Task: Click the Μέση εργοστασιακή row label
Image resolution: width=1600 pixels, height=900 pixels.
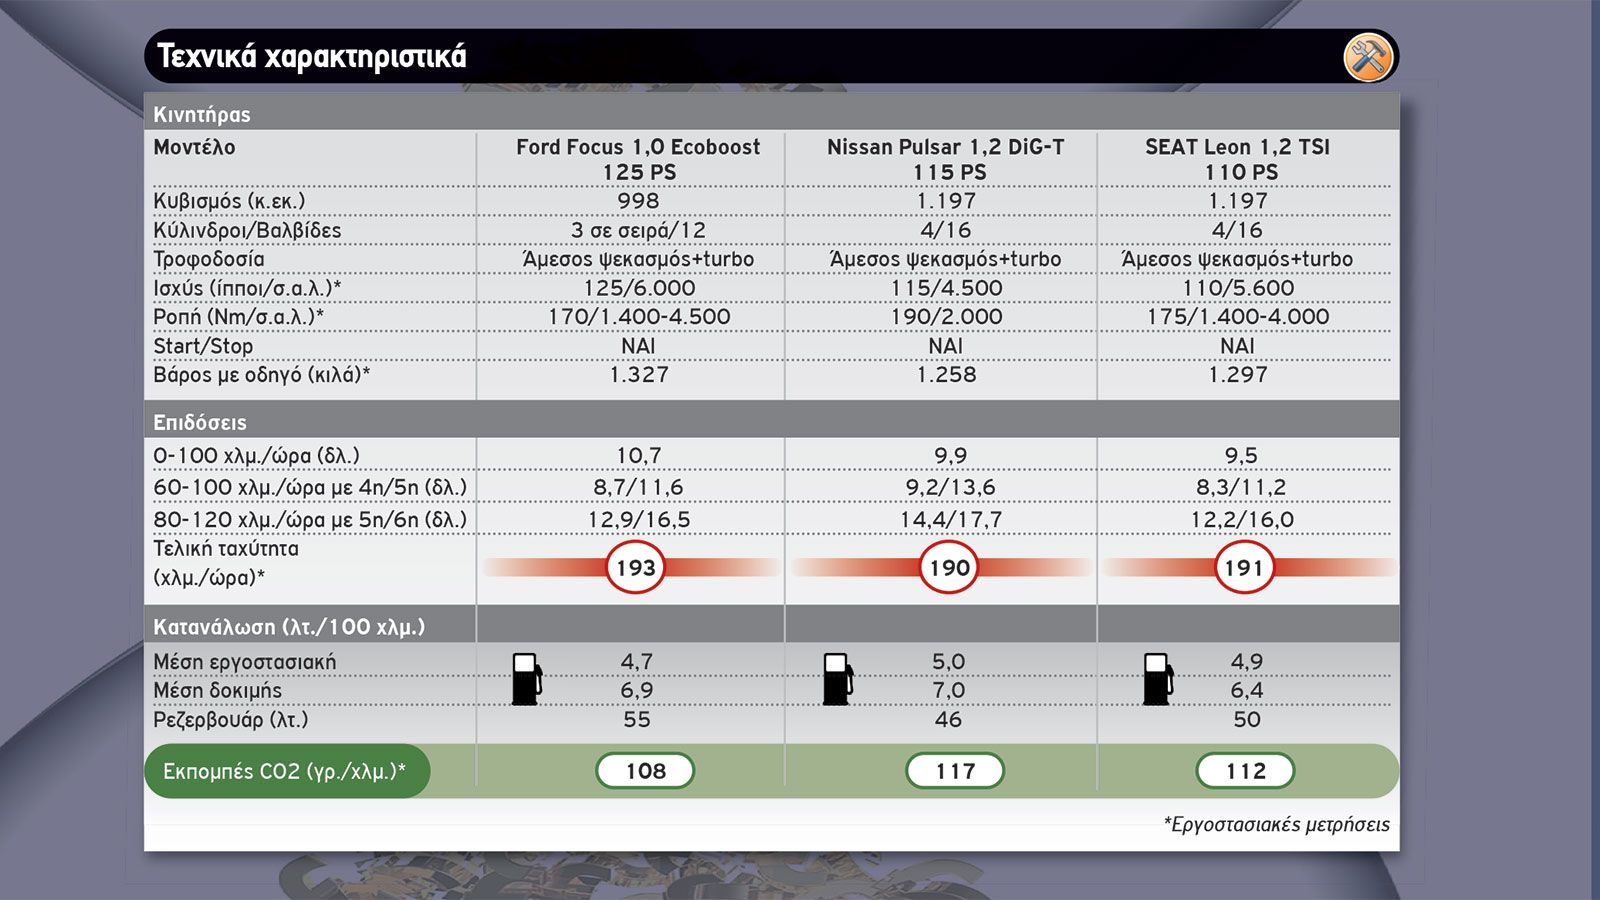Action: 245,662
